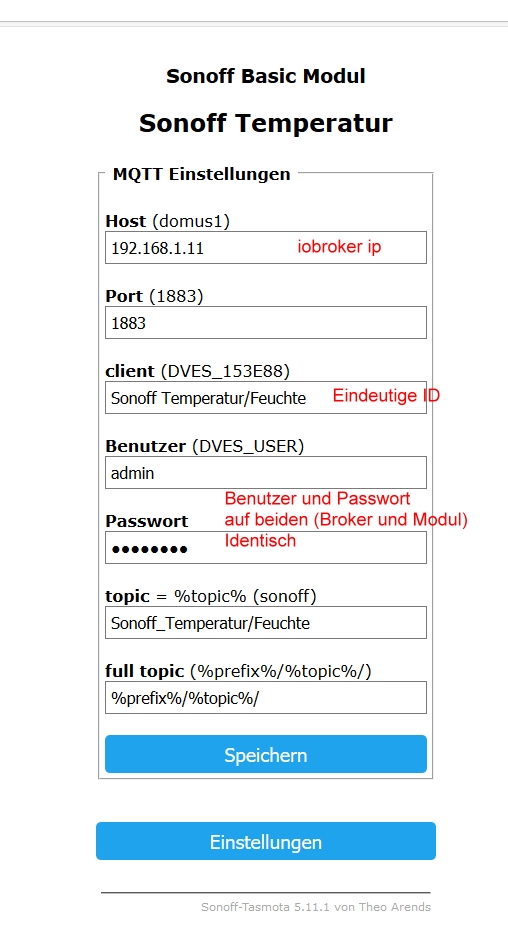Click the Benutzer label

146,446
